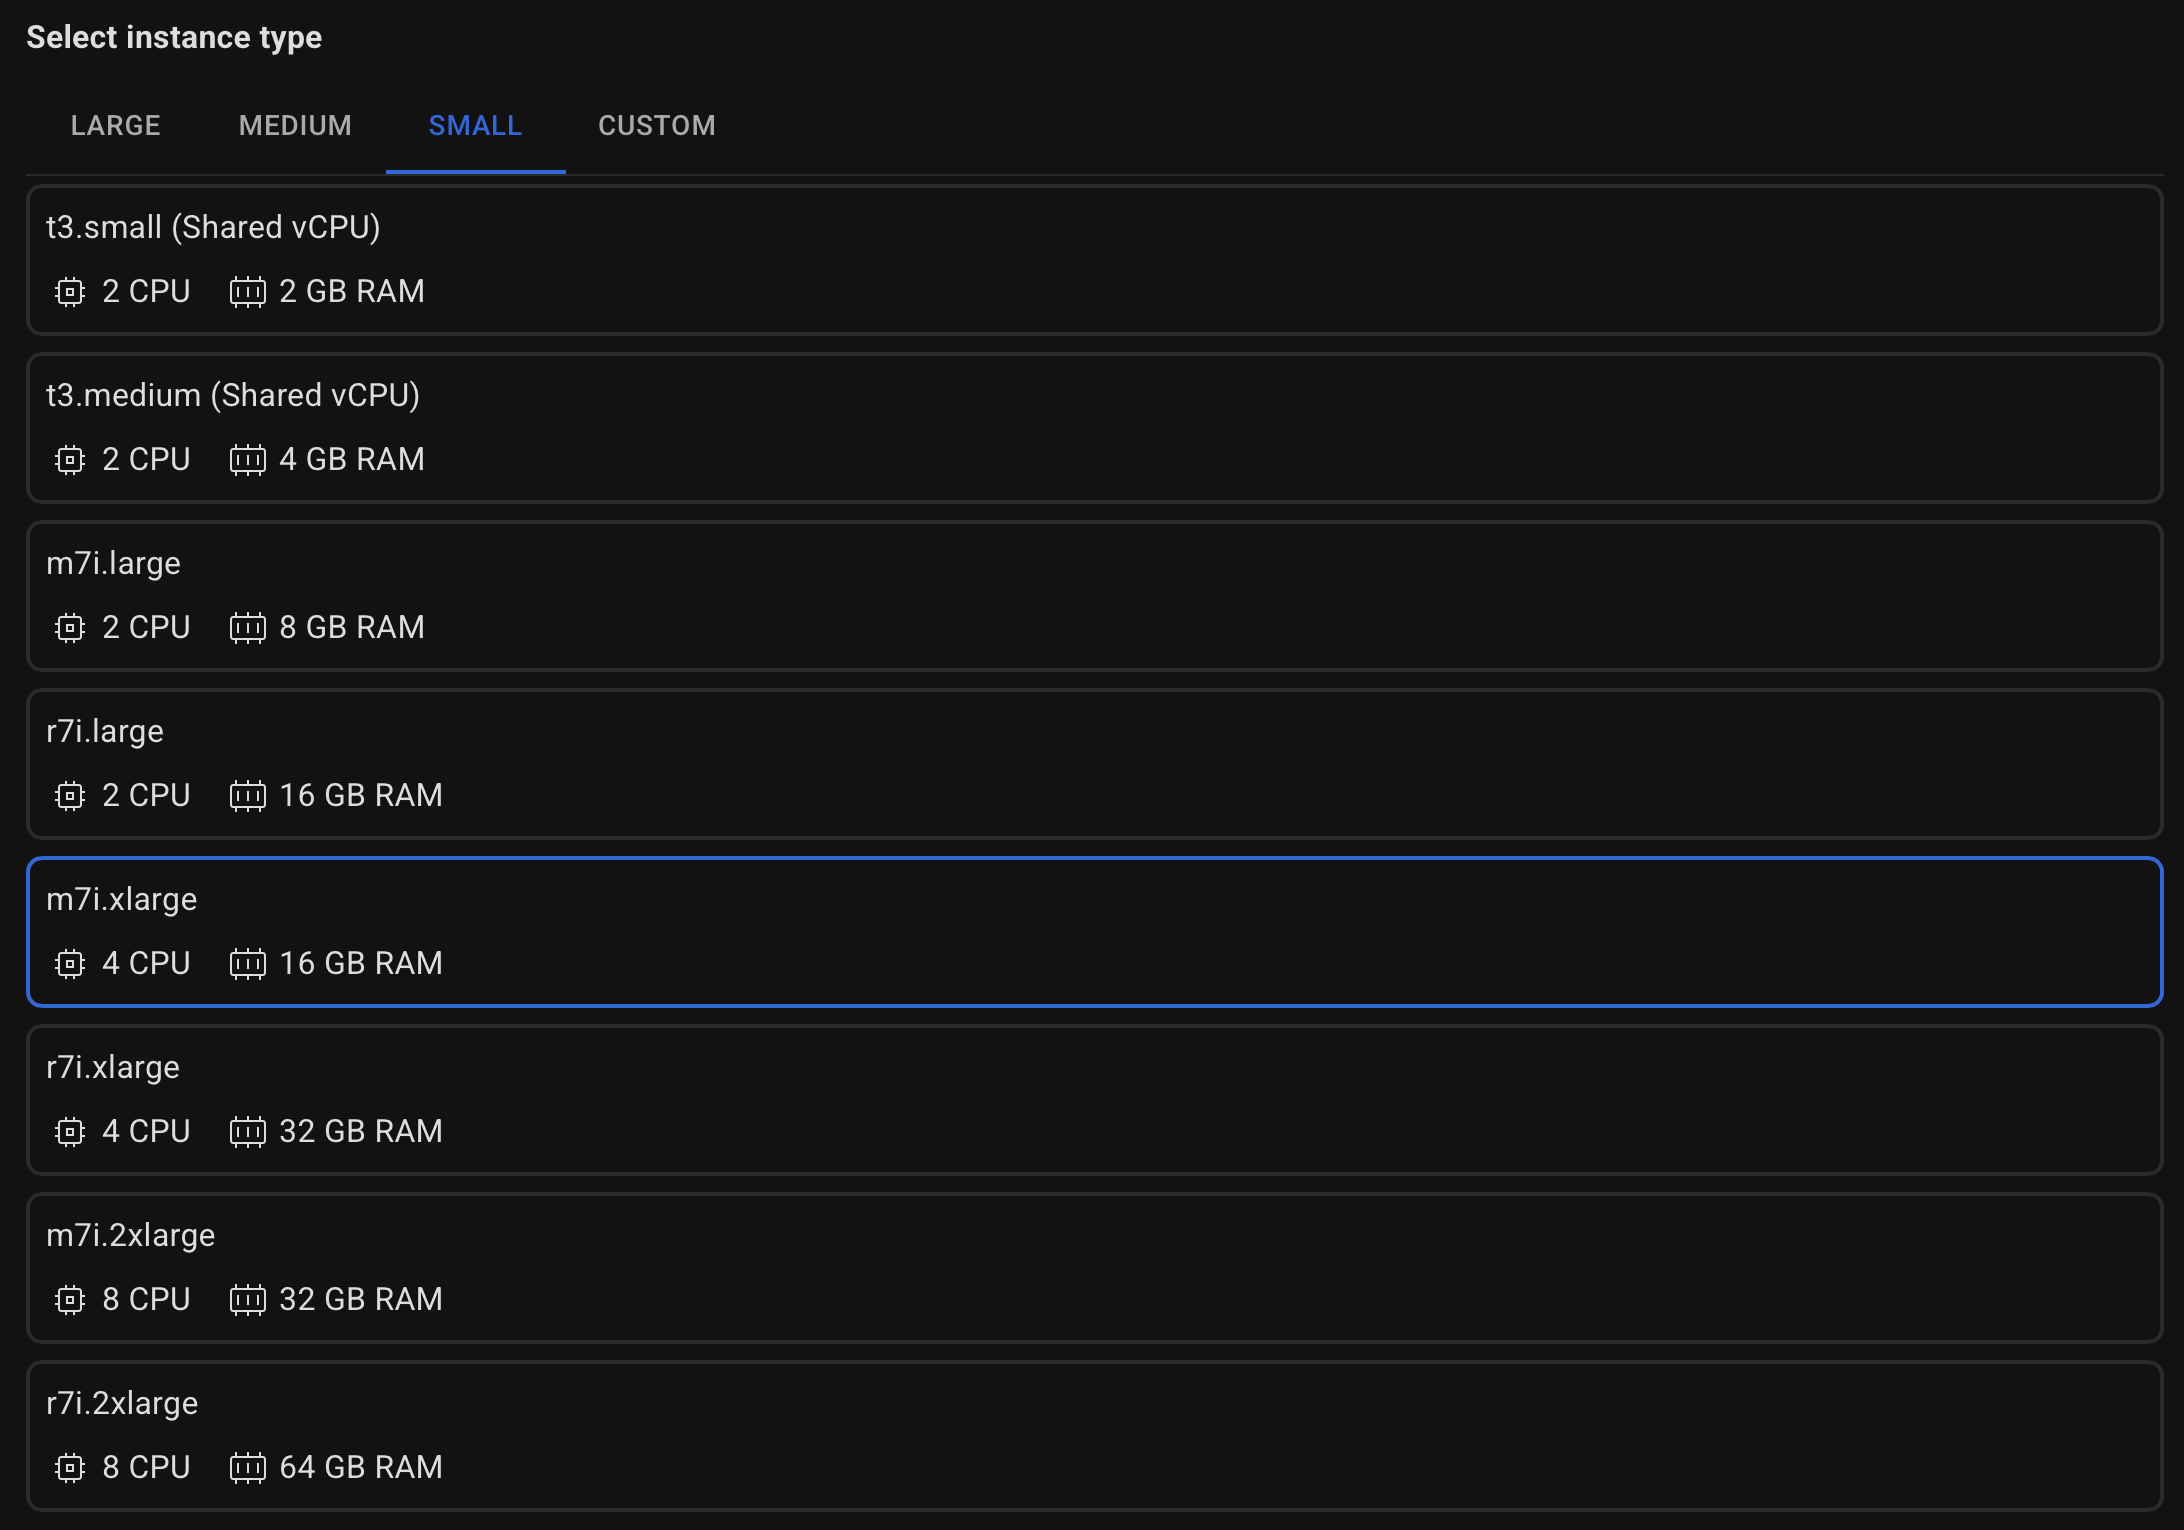2184x1530 pixels.
Task: Click the CPU chip icon in m7i.2xlarge card
Action: click(x=70, y=1300)
